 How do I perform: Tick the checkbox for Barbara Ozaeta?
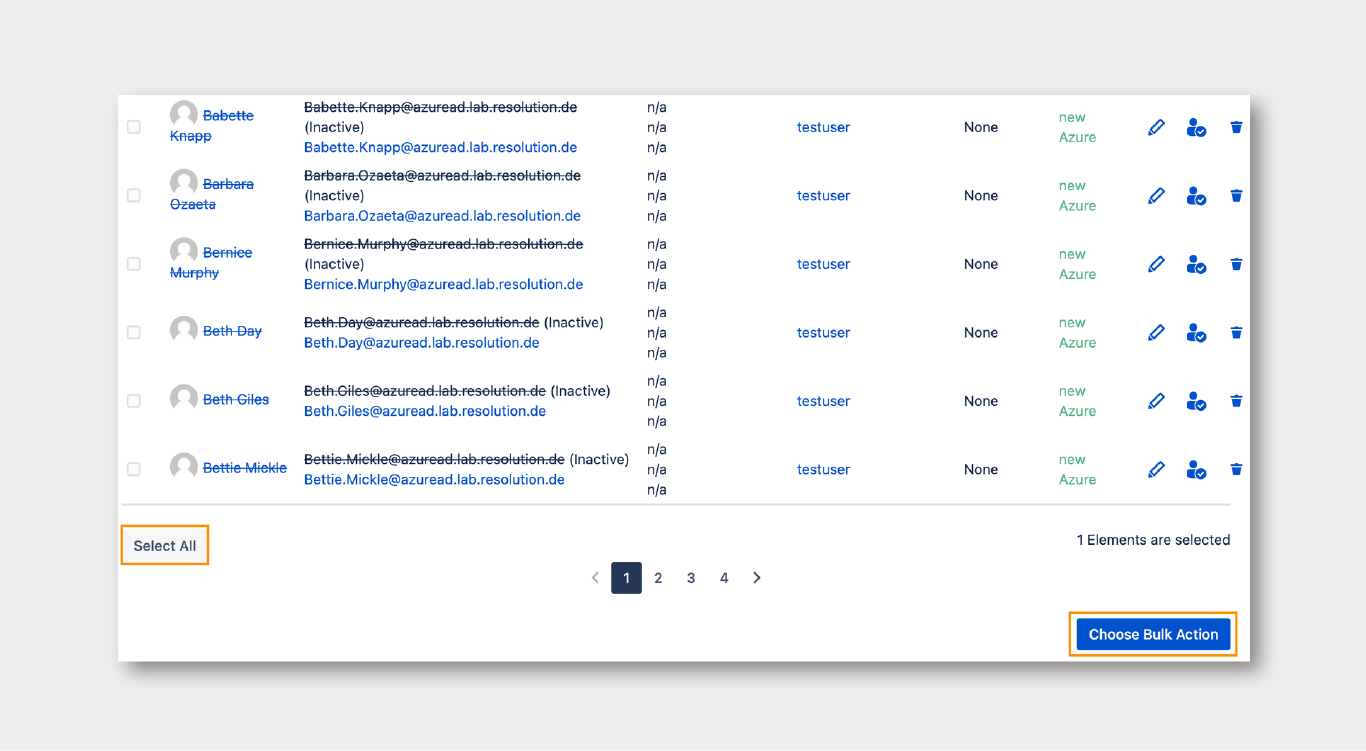coord(134,196)
